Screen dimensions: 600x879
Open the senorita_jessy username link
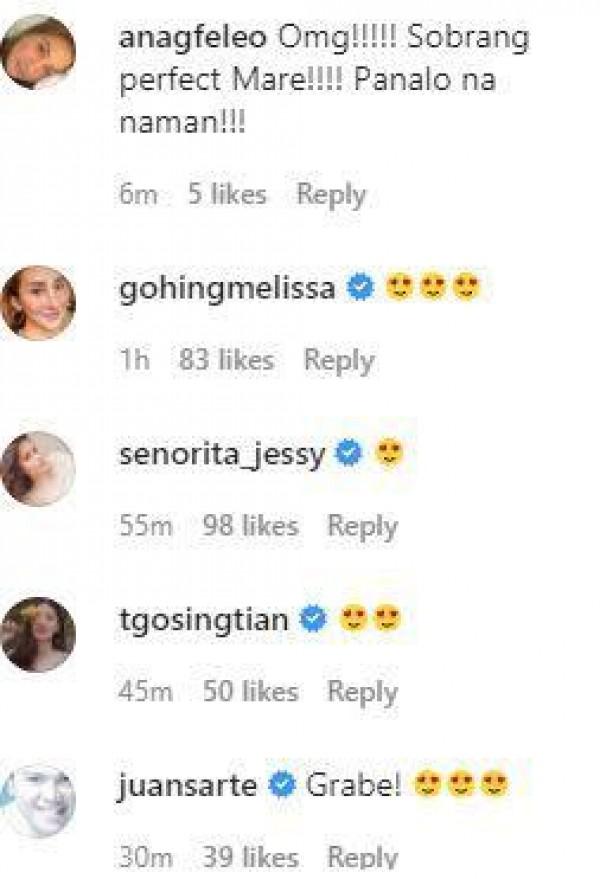tap(221, 455)
